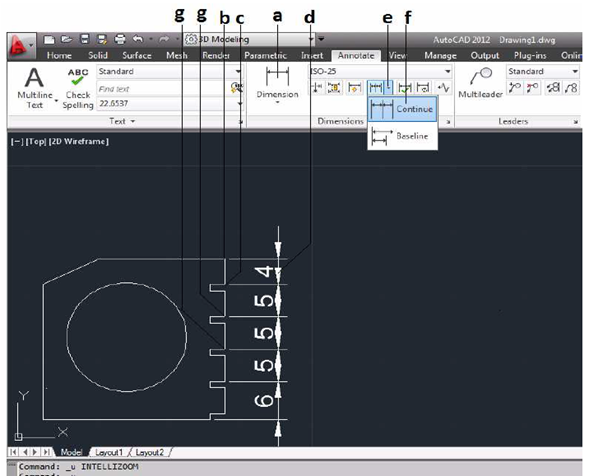The height and width of the screenshot is (476, 589).
Task: Click the Collect multileaders icon
Action: (571, 88)
